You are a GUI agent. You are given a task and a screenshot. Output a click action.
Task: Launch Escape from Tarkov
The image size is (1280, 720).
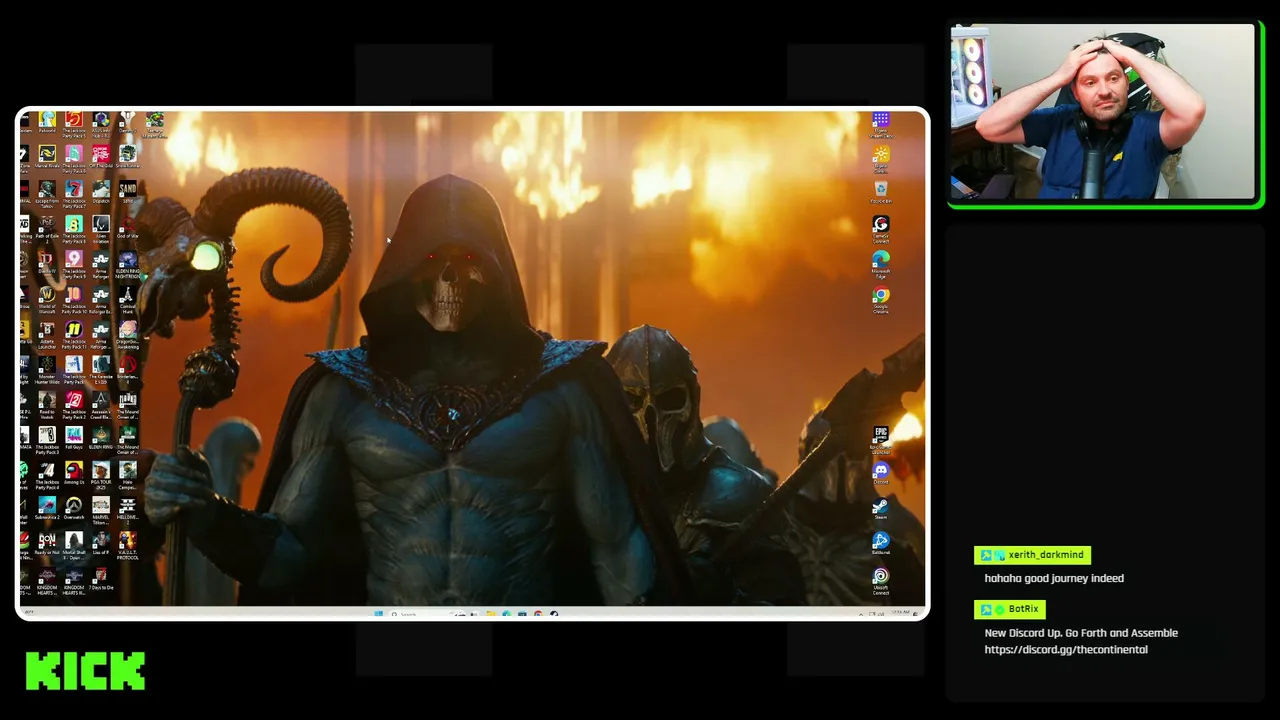47,193
